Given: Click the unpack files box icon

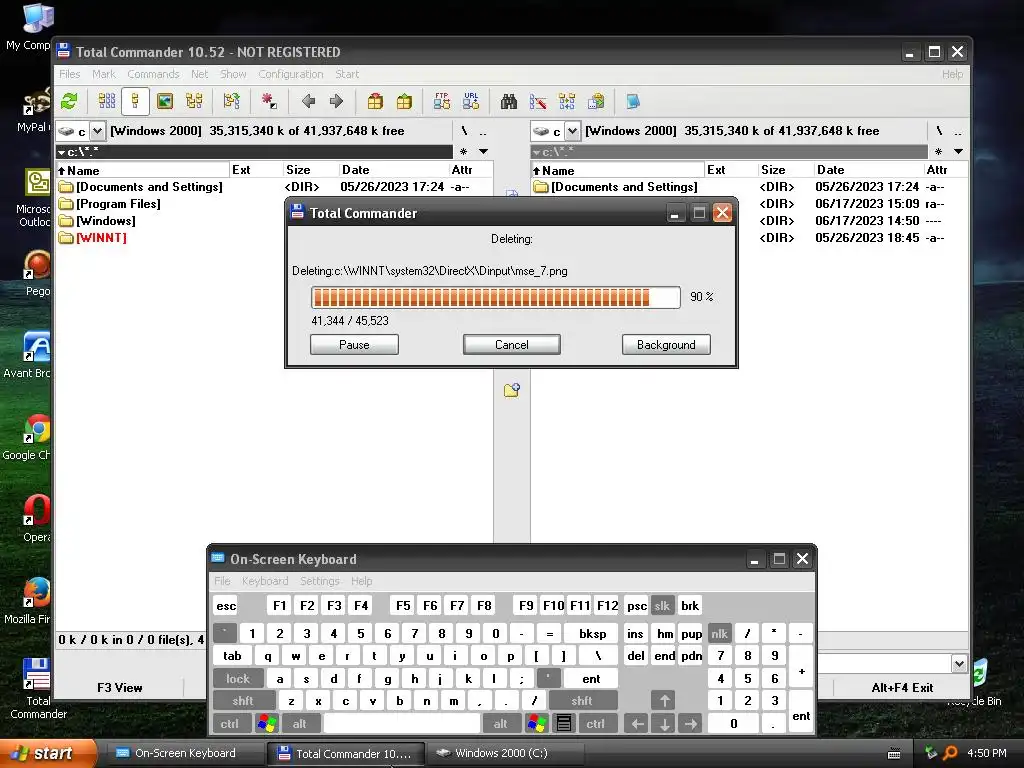Looking at the screenshot, I should (x=405, y=101).
